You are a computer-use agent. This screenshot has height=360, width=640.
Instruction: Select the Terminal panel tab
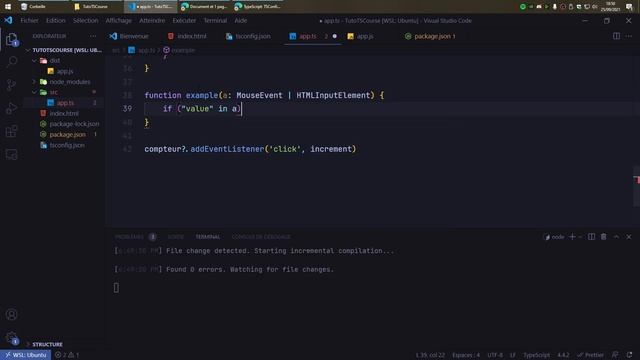point(208,237)
